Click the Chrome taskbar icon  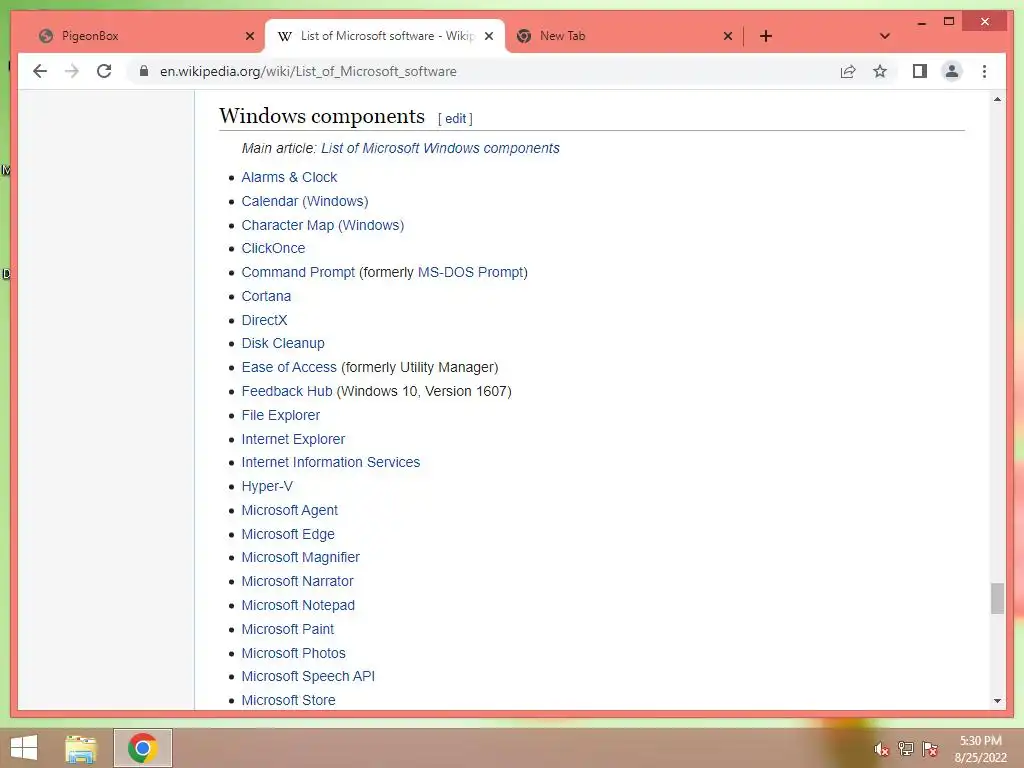coord(142,748)
